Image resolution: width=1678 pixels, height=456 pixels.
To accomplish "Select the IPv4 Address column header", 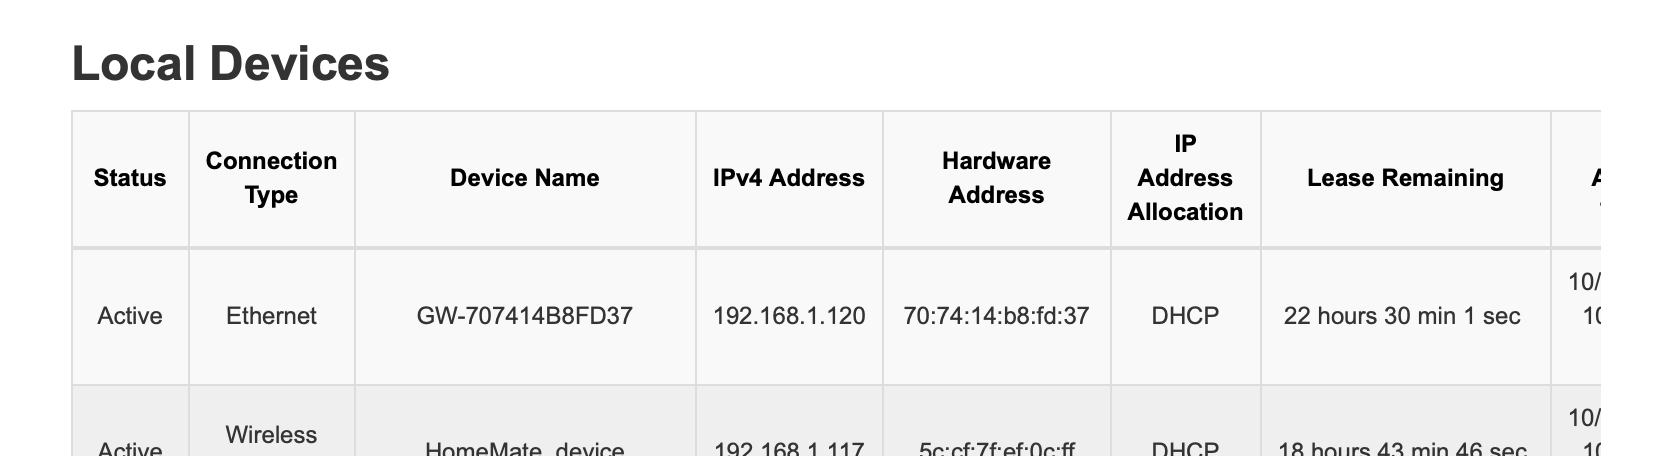I will pos(789,178).
